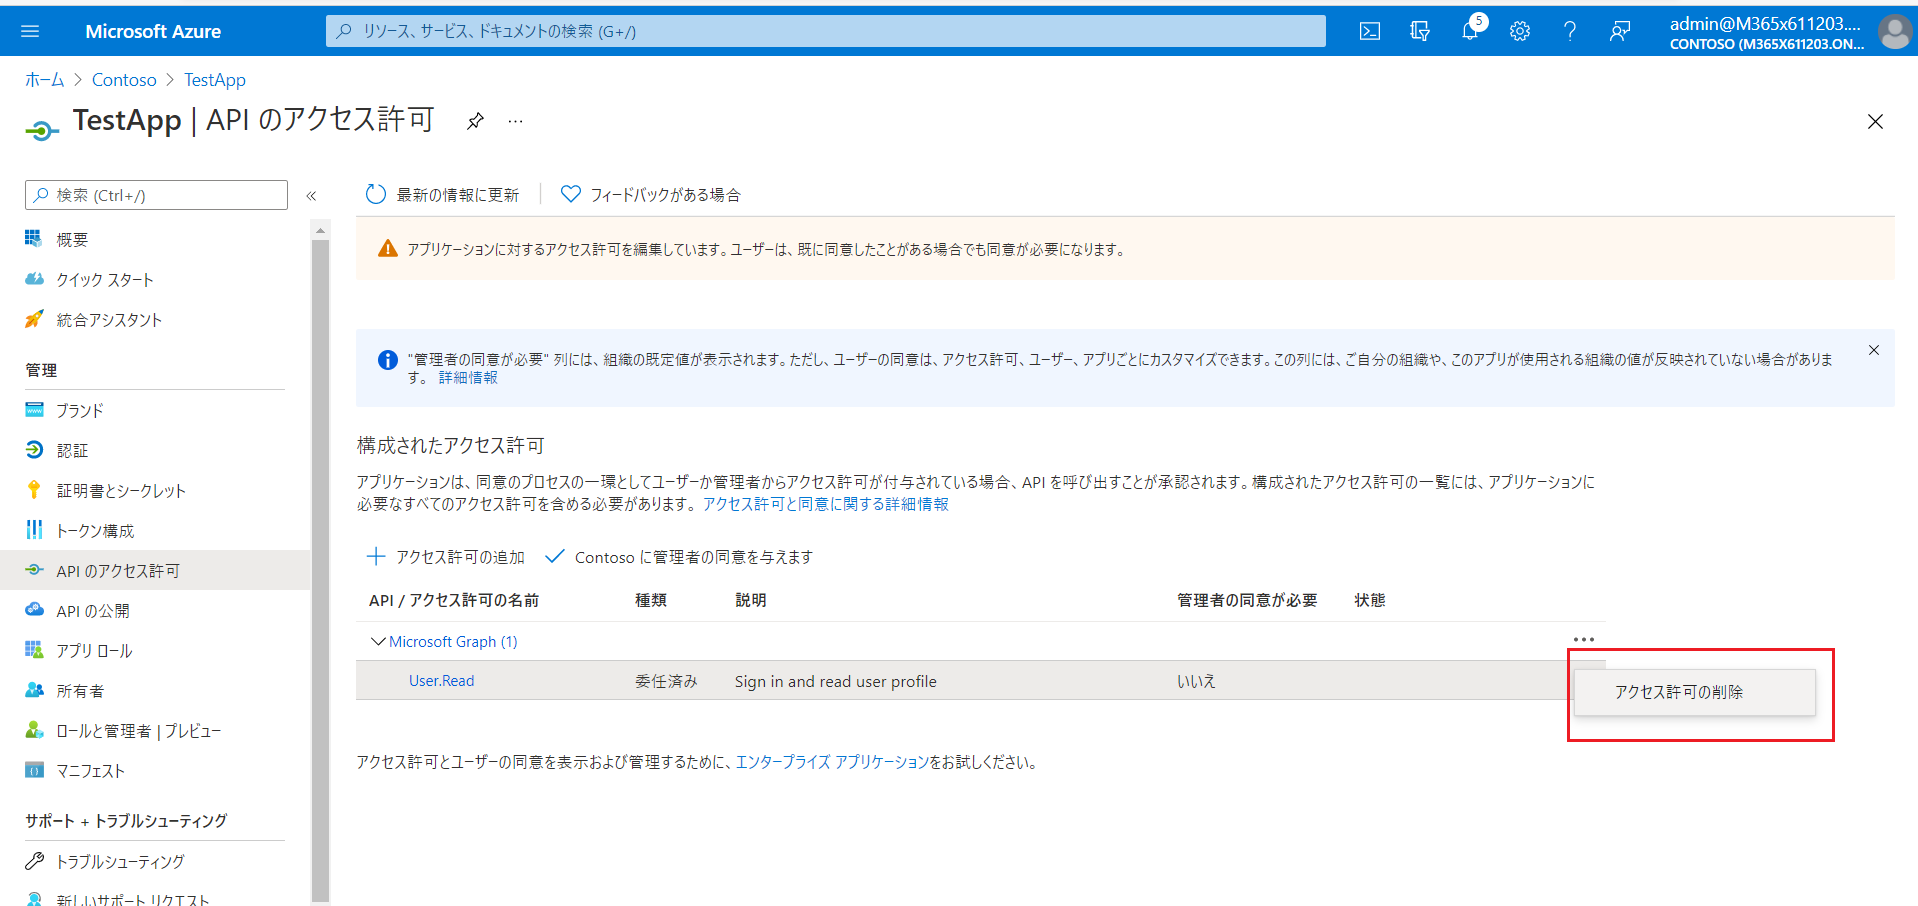1918x906 pixels.
Task: Open the notifications bell
Action: pos(1469,31)
